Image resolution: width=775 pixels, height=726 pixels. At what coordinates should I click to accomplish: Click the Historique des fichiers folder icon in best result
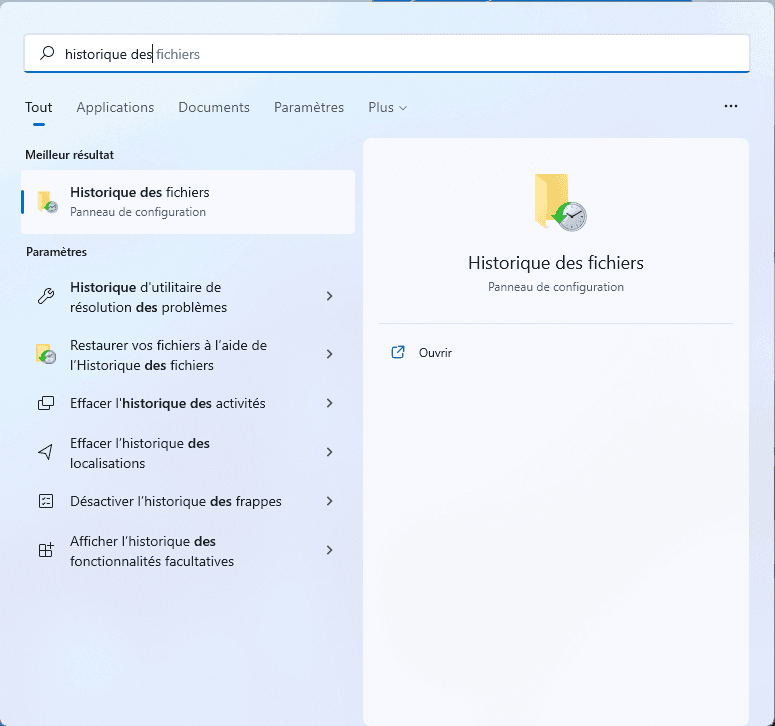pyautogui.click(x=47, y=202)
